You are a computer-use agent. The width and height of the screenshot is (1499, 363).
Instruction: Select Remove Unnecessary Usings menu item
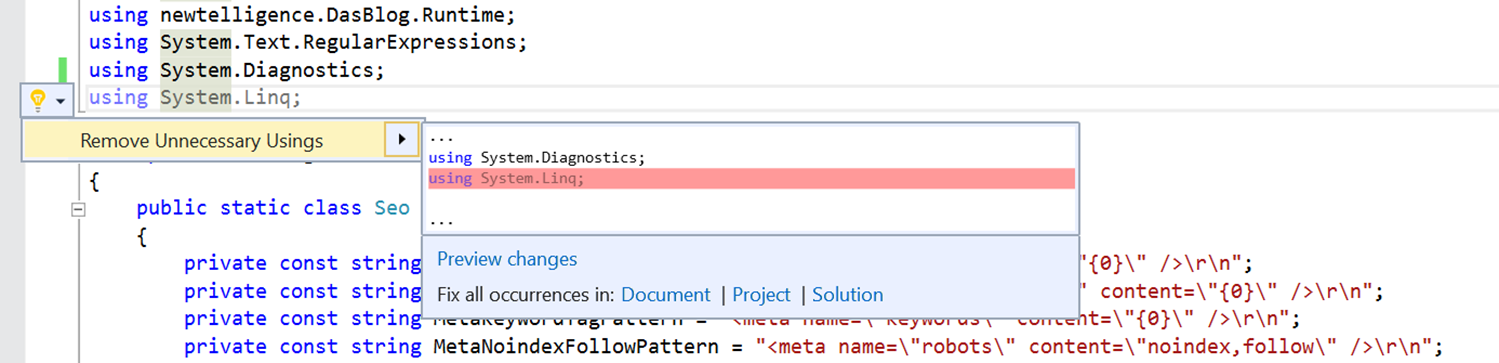click(x=202, y=140)
